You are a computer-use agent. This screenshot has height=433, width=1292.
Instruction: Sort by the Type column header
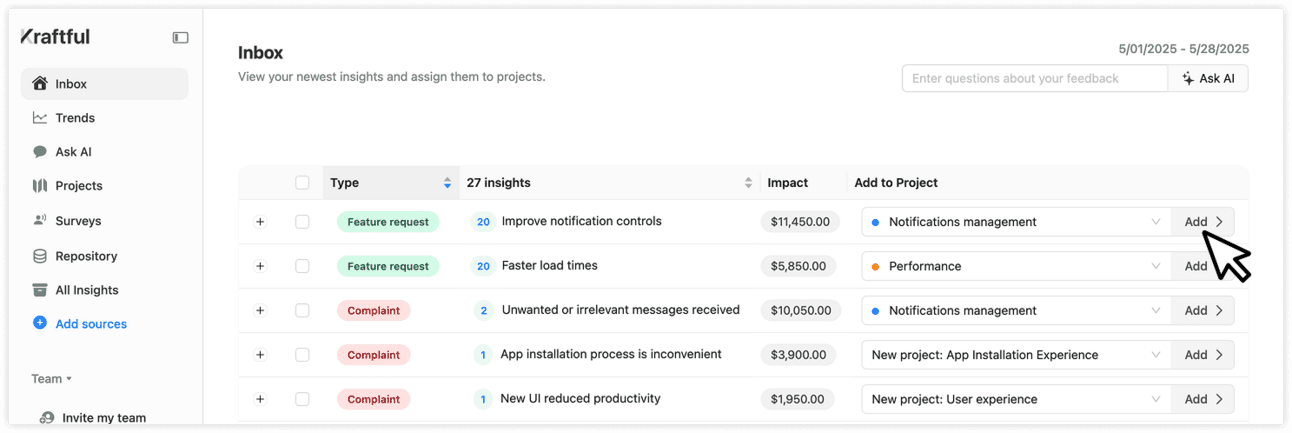[390, 183]
